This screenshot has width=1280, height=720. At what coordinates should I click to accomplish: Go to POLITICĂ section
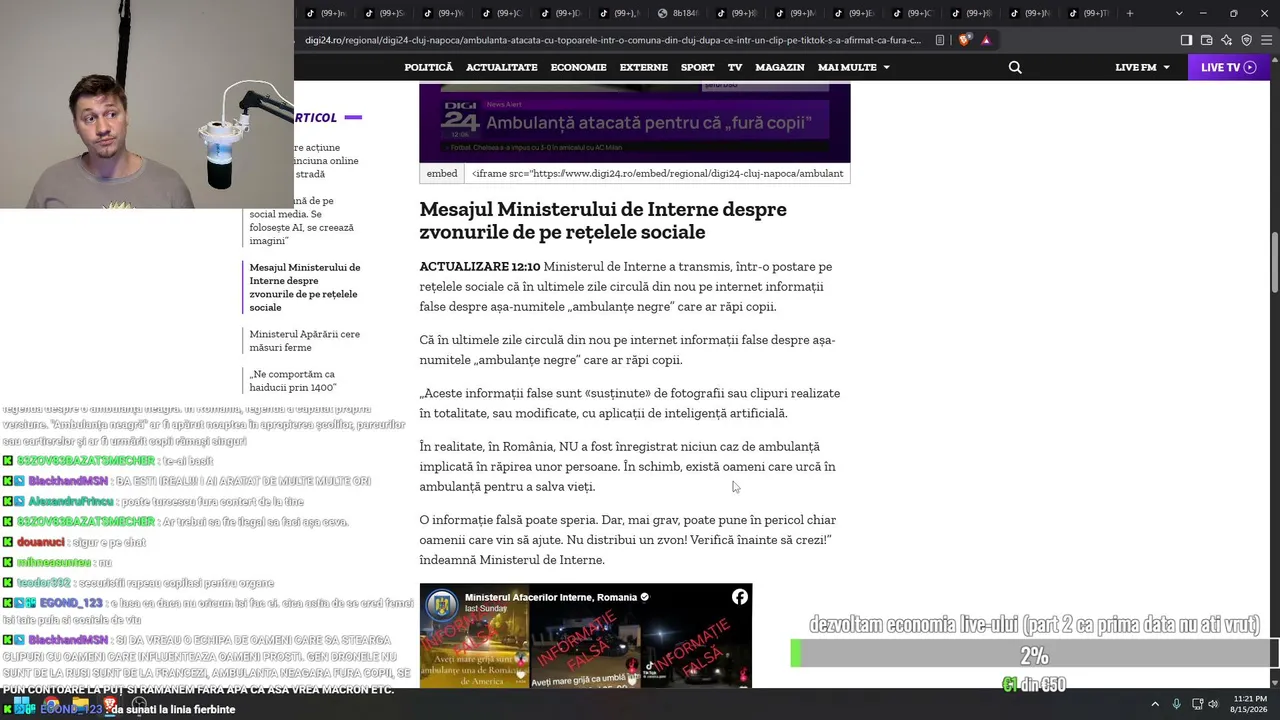429,67
